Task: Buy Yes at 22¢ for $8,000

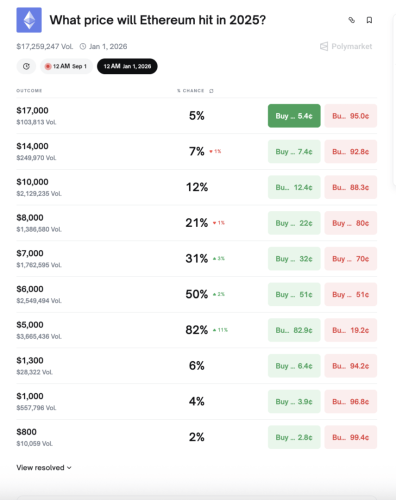Action: click(x=294, y=223)
